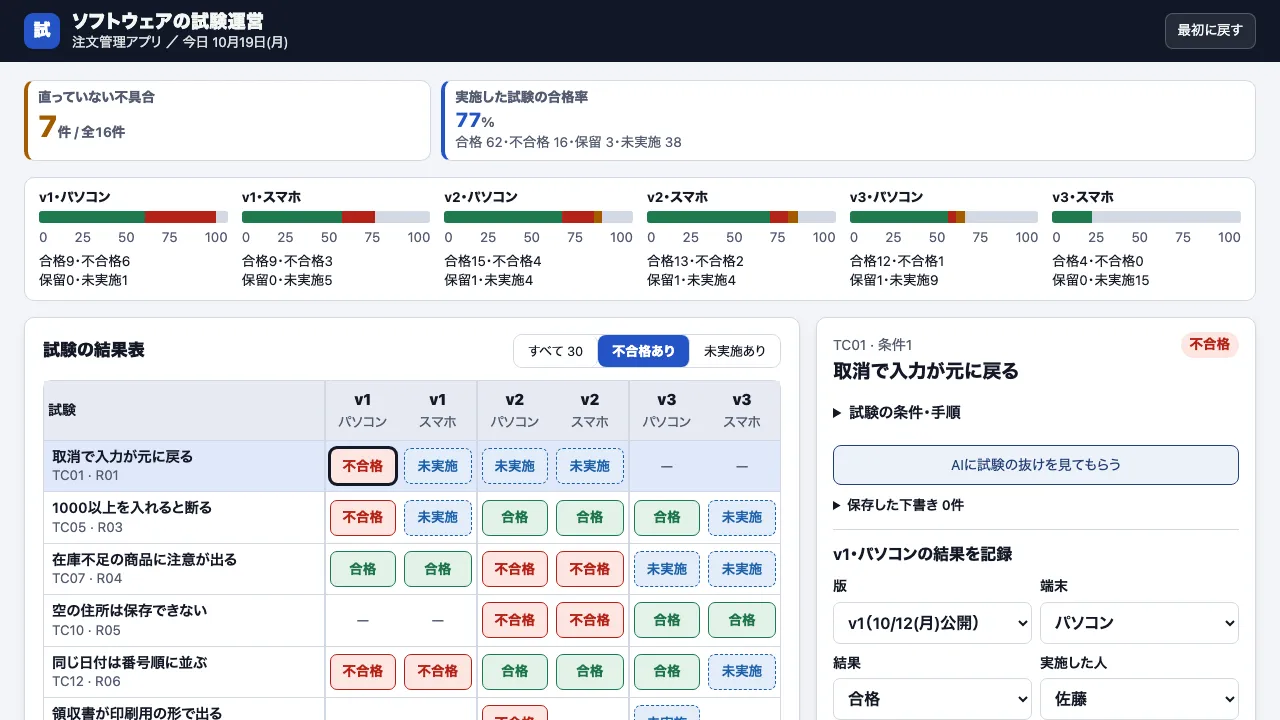Click v2 スマホ 不合格 cell for TC07
The image size is (1280, 720).
click(x=590, y=569)
